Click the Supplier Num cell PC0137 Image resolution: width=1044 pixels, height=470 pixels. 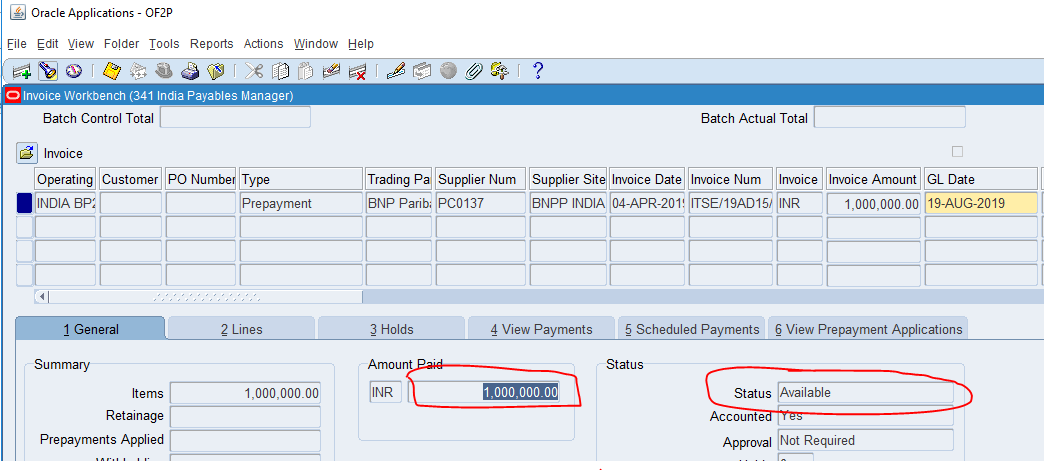click(x=481, y=204)
